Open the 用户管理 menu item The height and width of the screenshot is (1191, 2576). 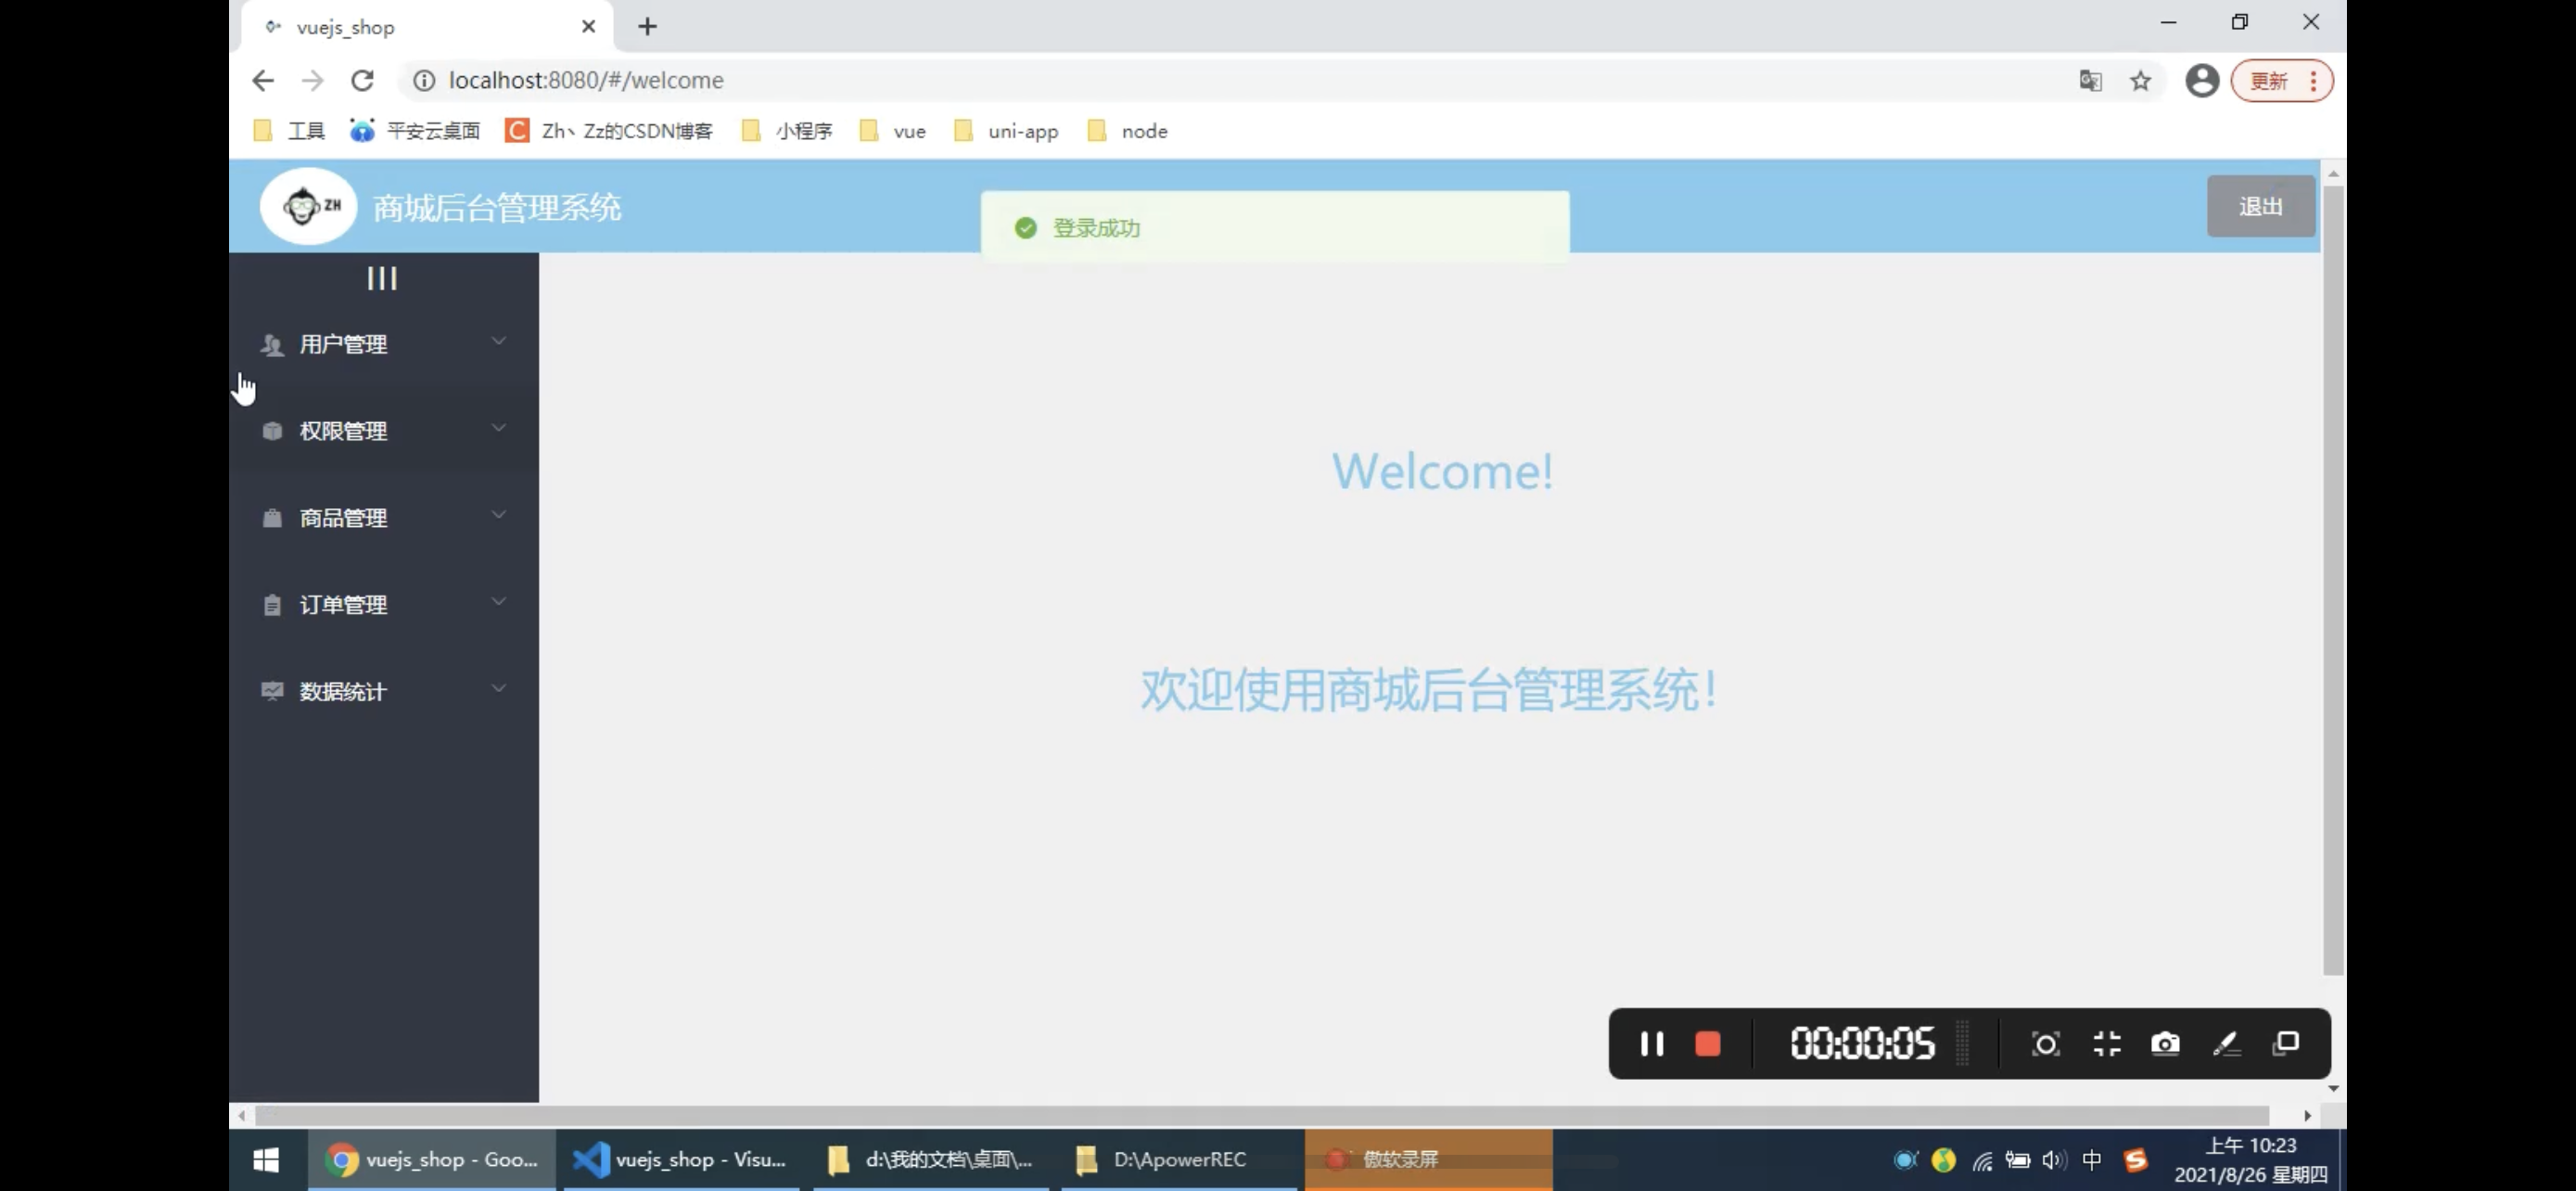(x=384, y=344)
